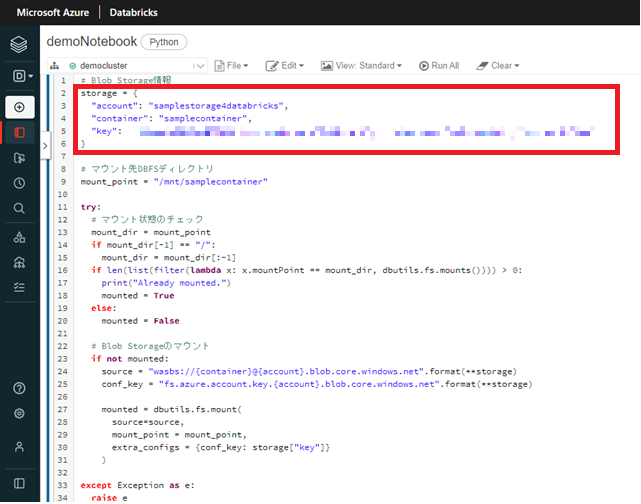This screenshot has height=504, width=641.
Task: Click the Databricks layers logo icon
Action: [x=19, y=44]
